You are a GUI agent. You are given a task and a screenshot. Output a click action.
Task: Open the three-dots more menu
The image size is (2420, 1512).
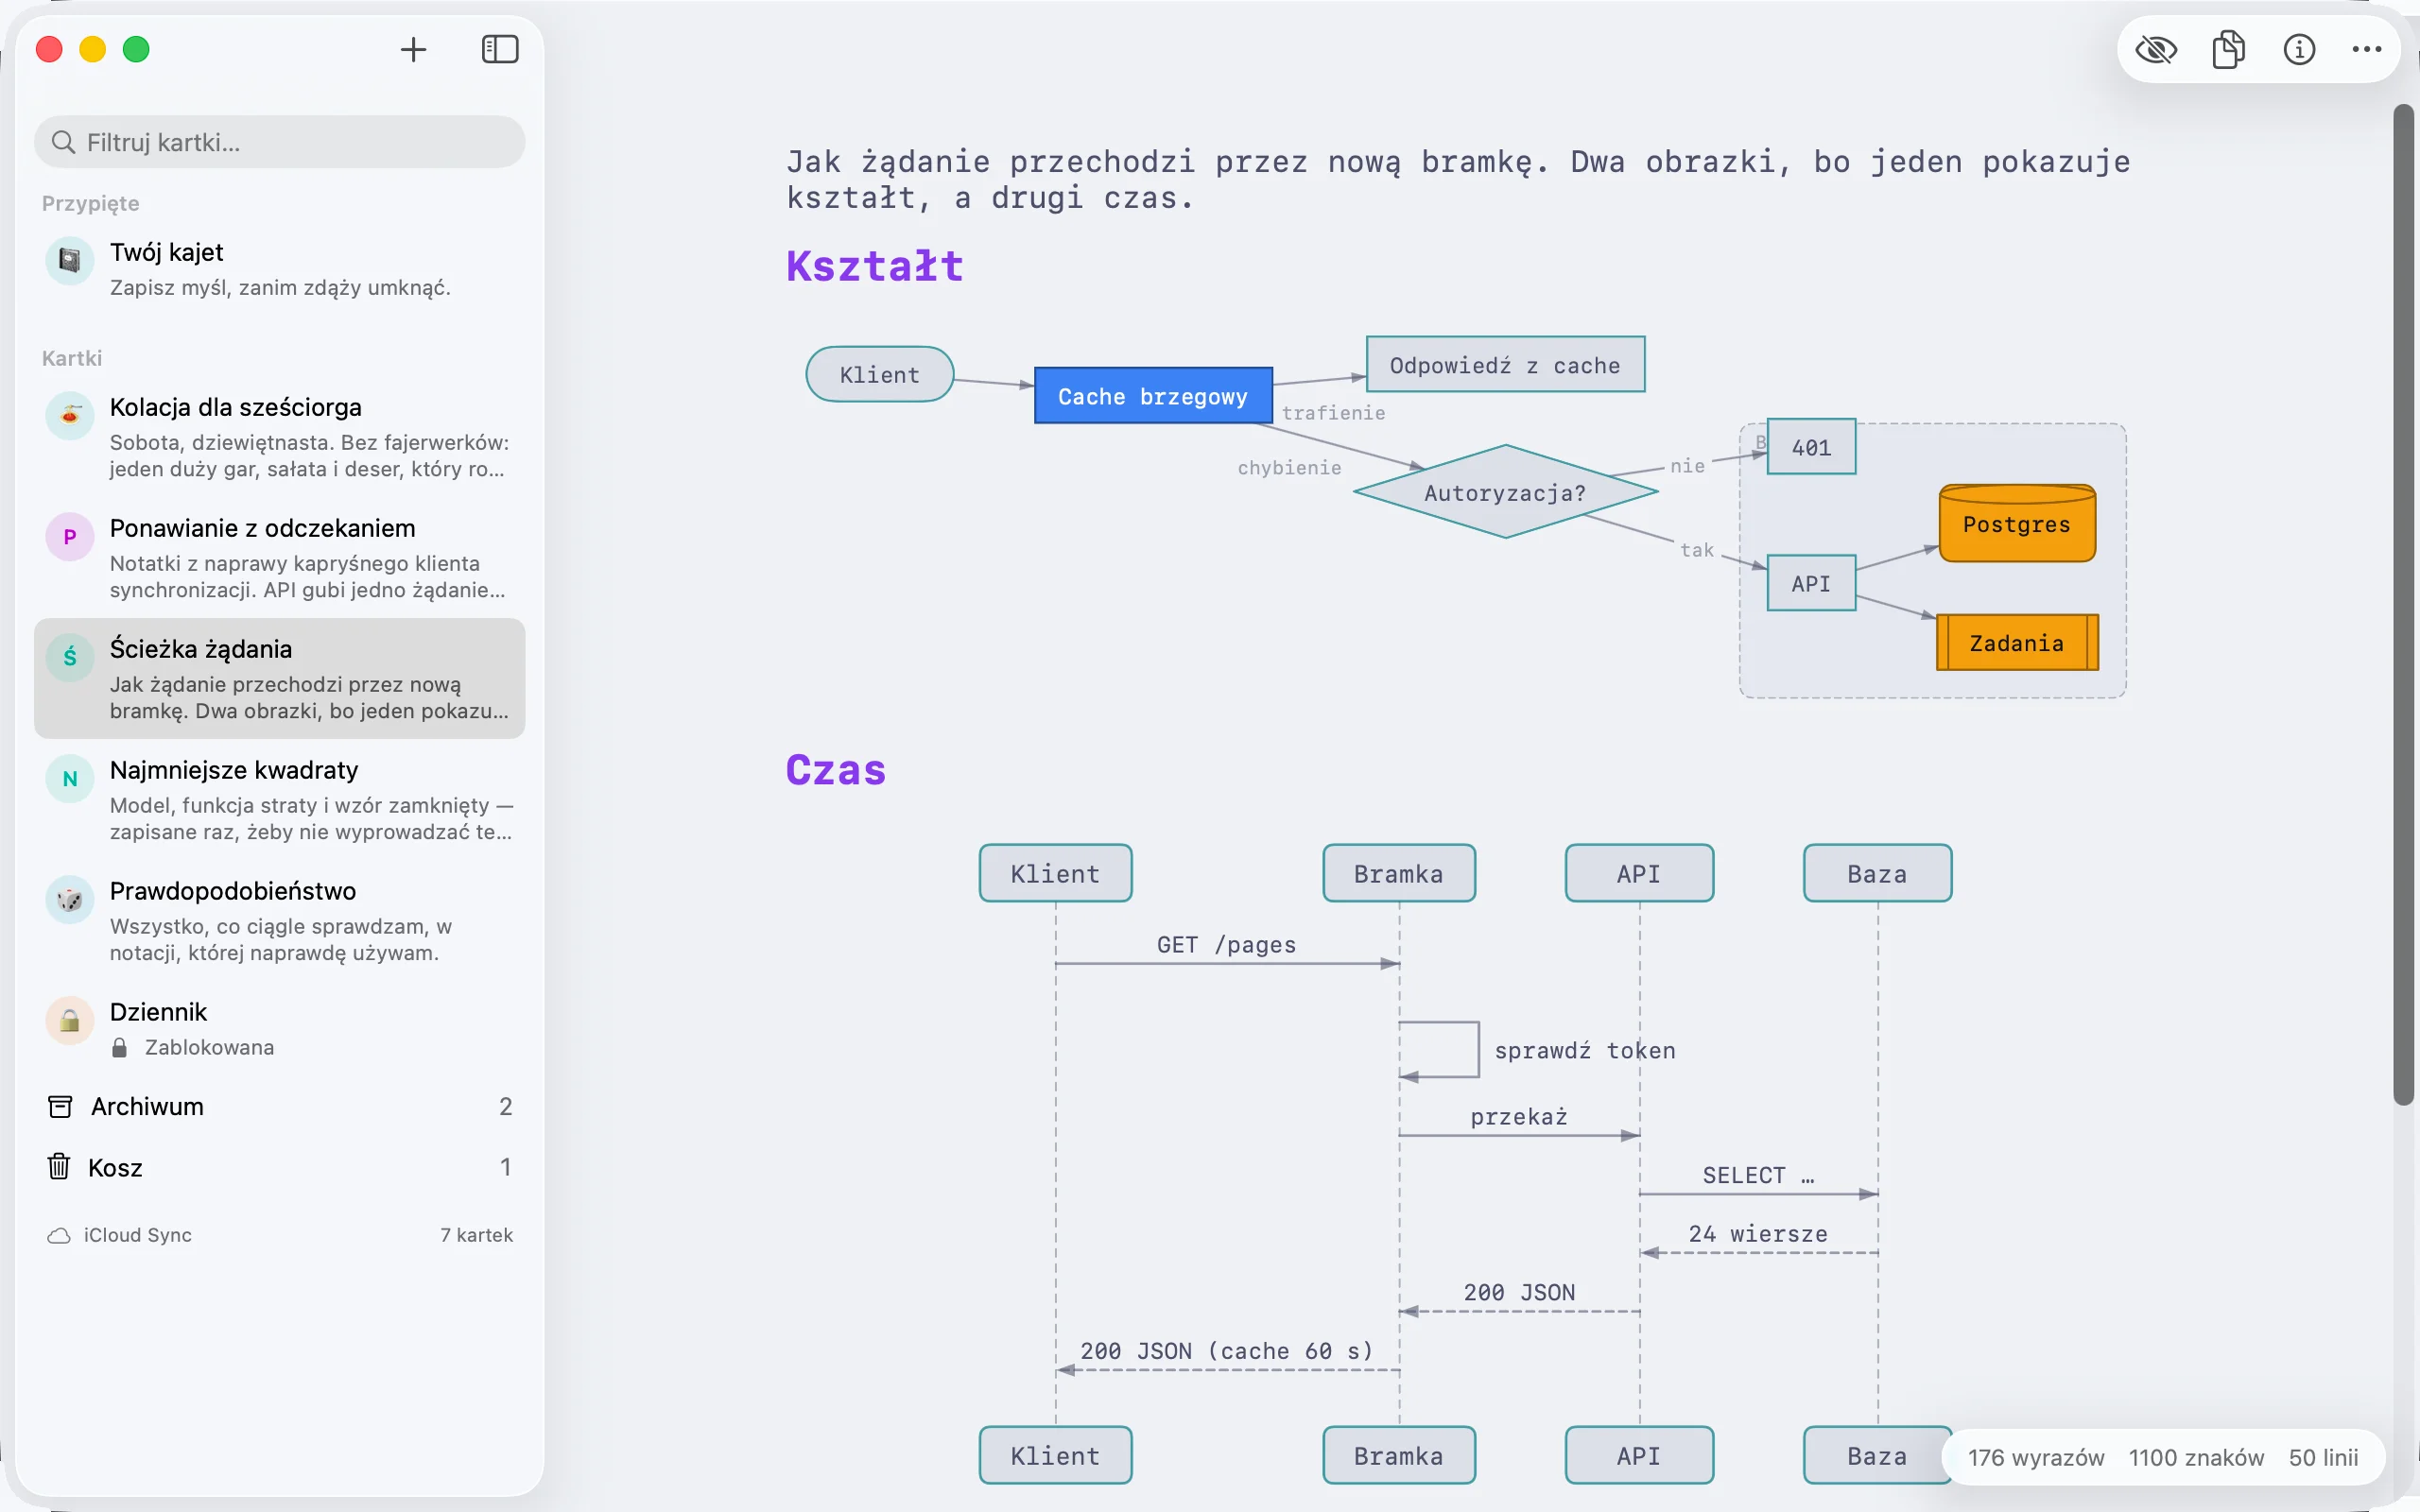(x=2367, y=49)
